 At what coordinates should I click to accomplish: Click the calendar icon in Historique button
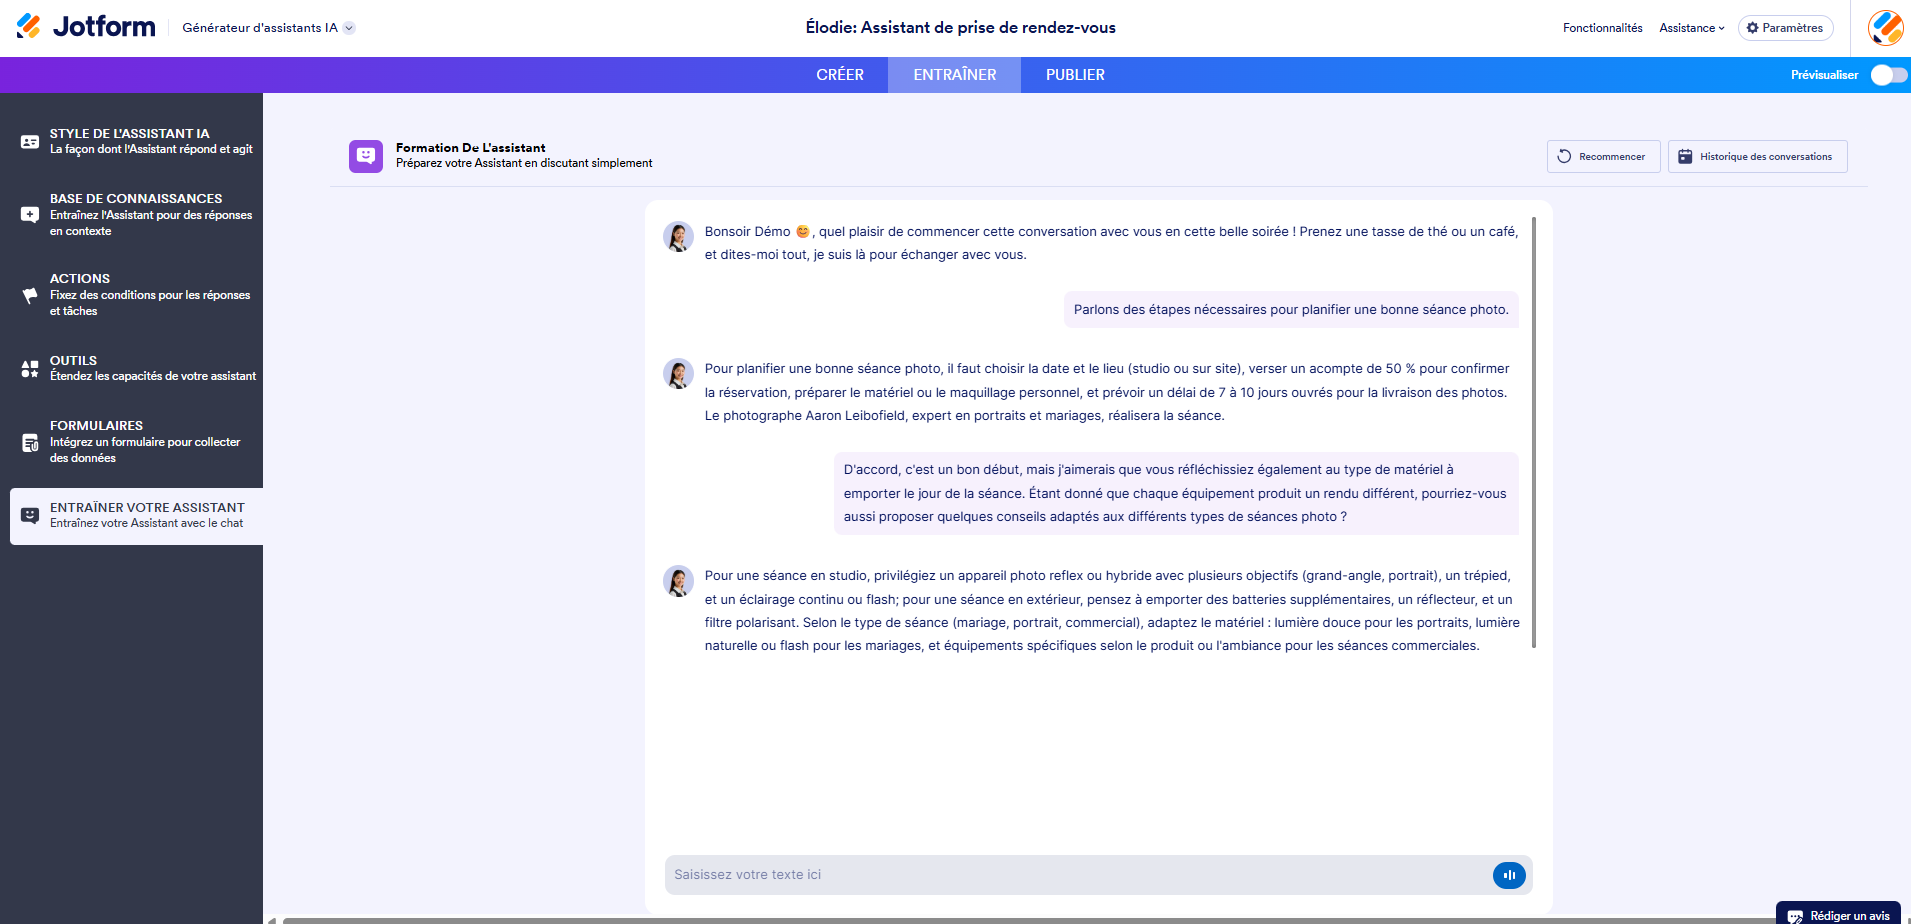click(x=1685, y=157)
